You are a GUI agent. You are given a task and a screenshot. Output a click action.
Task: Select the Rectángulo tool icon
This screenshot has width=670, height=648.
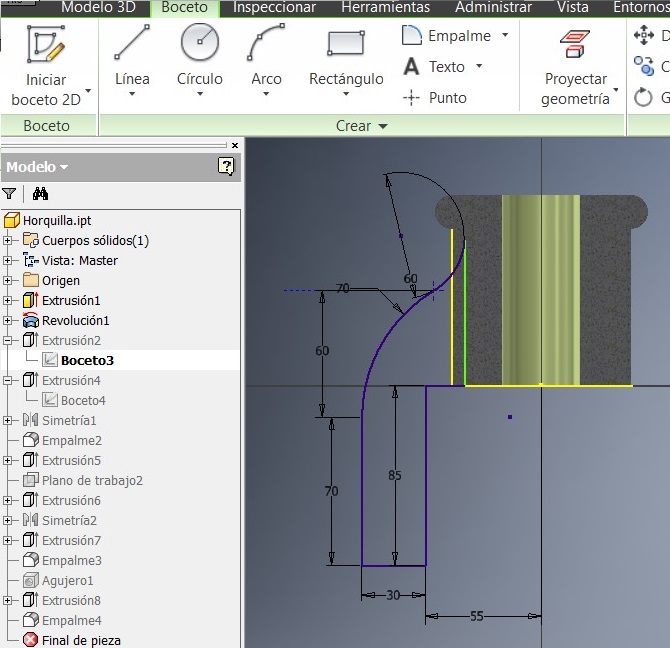point(346,43)
